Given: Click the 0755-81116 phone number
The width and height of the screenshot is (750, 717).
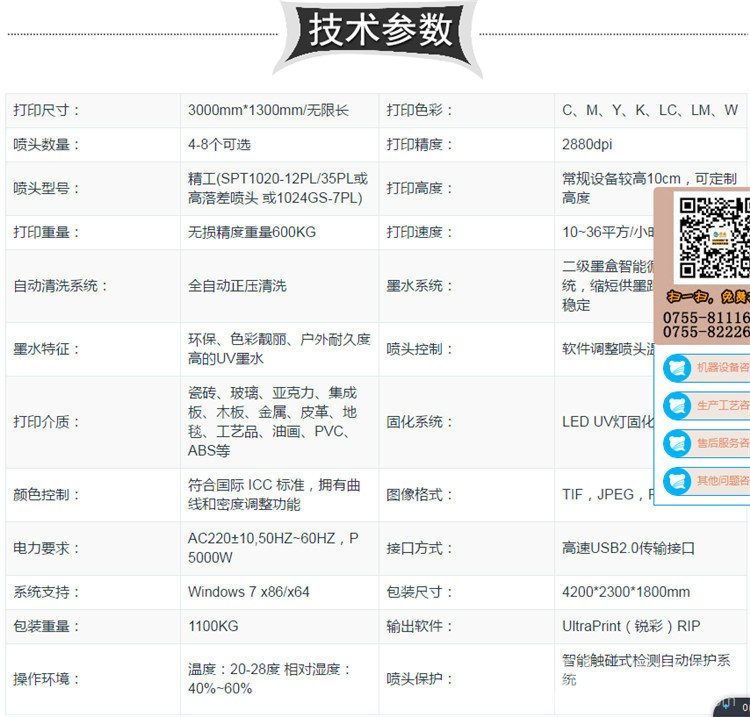Looking at the screenshot, I should coord(706,318).
